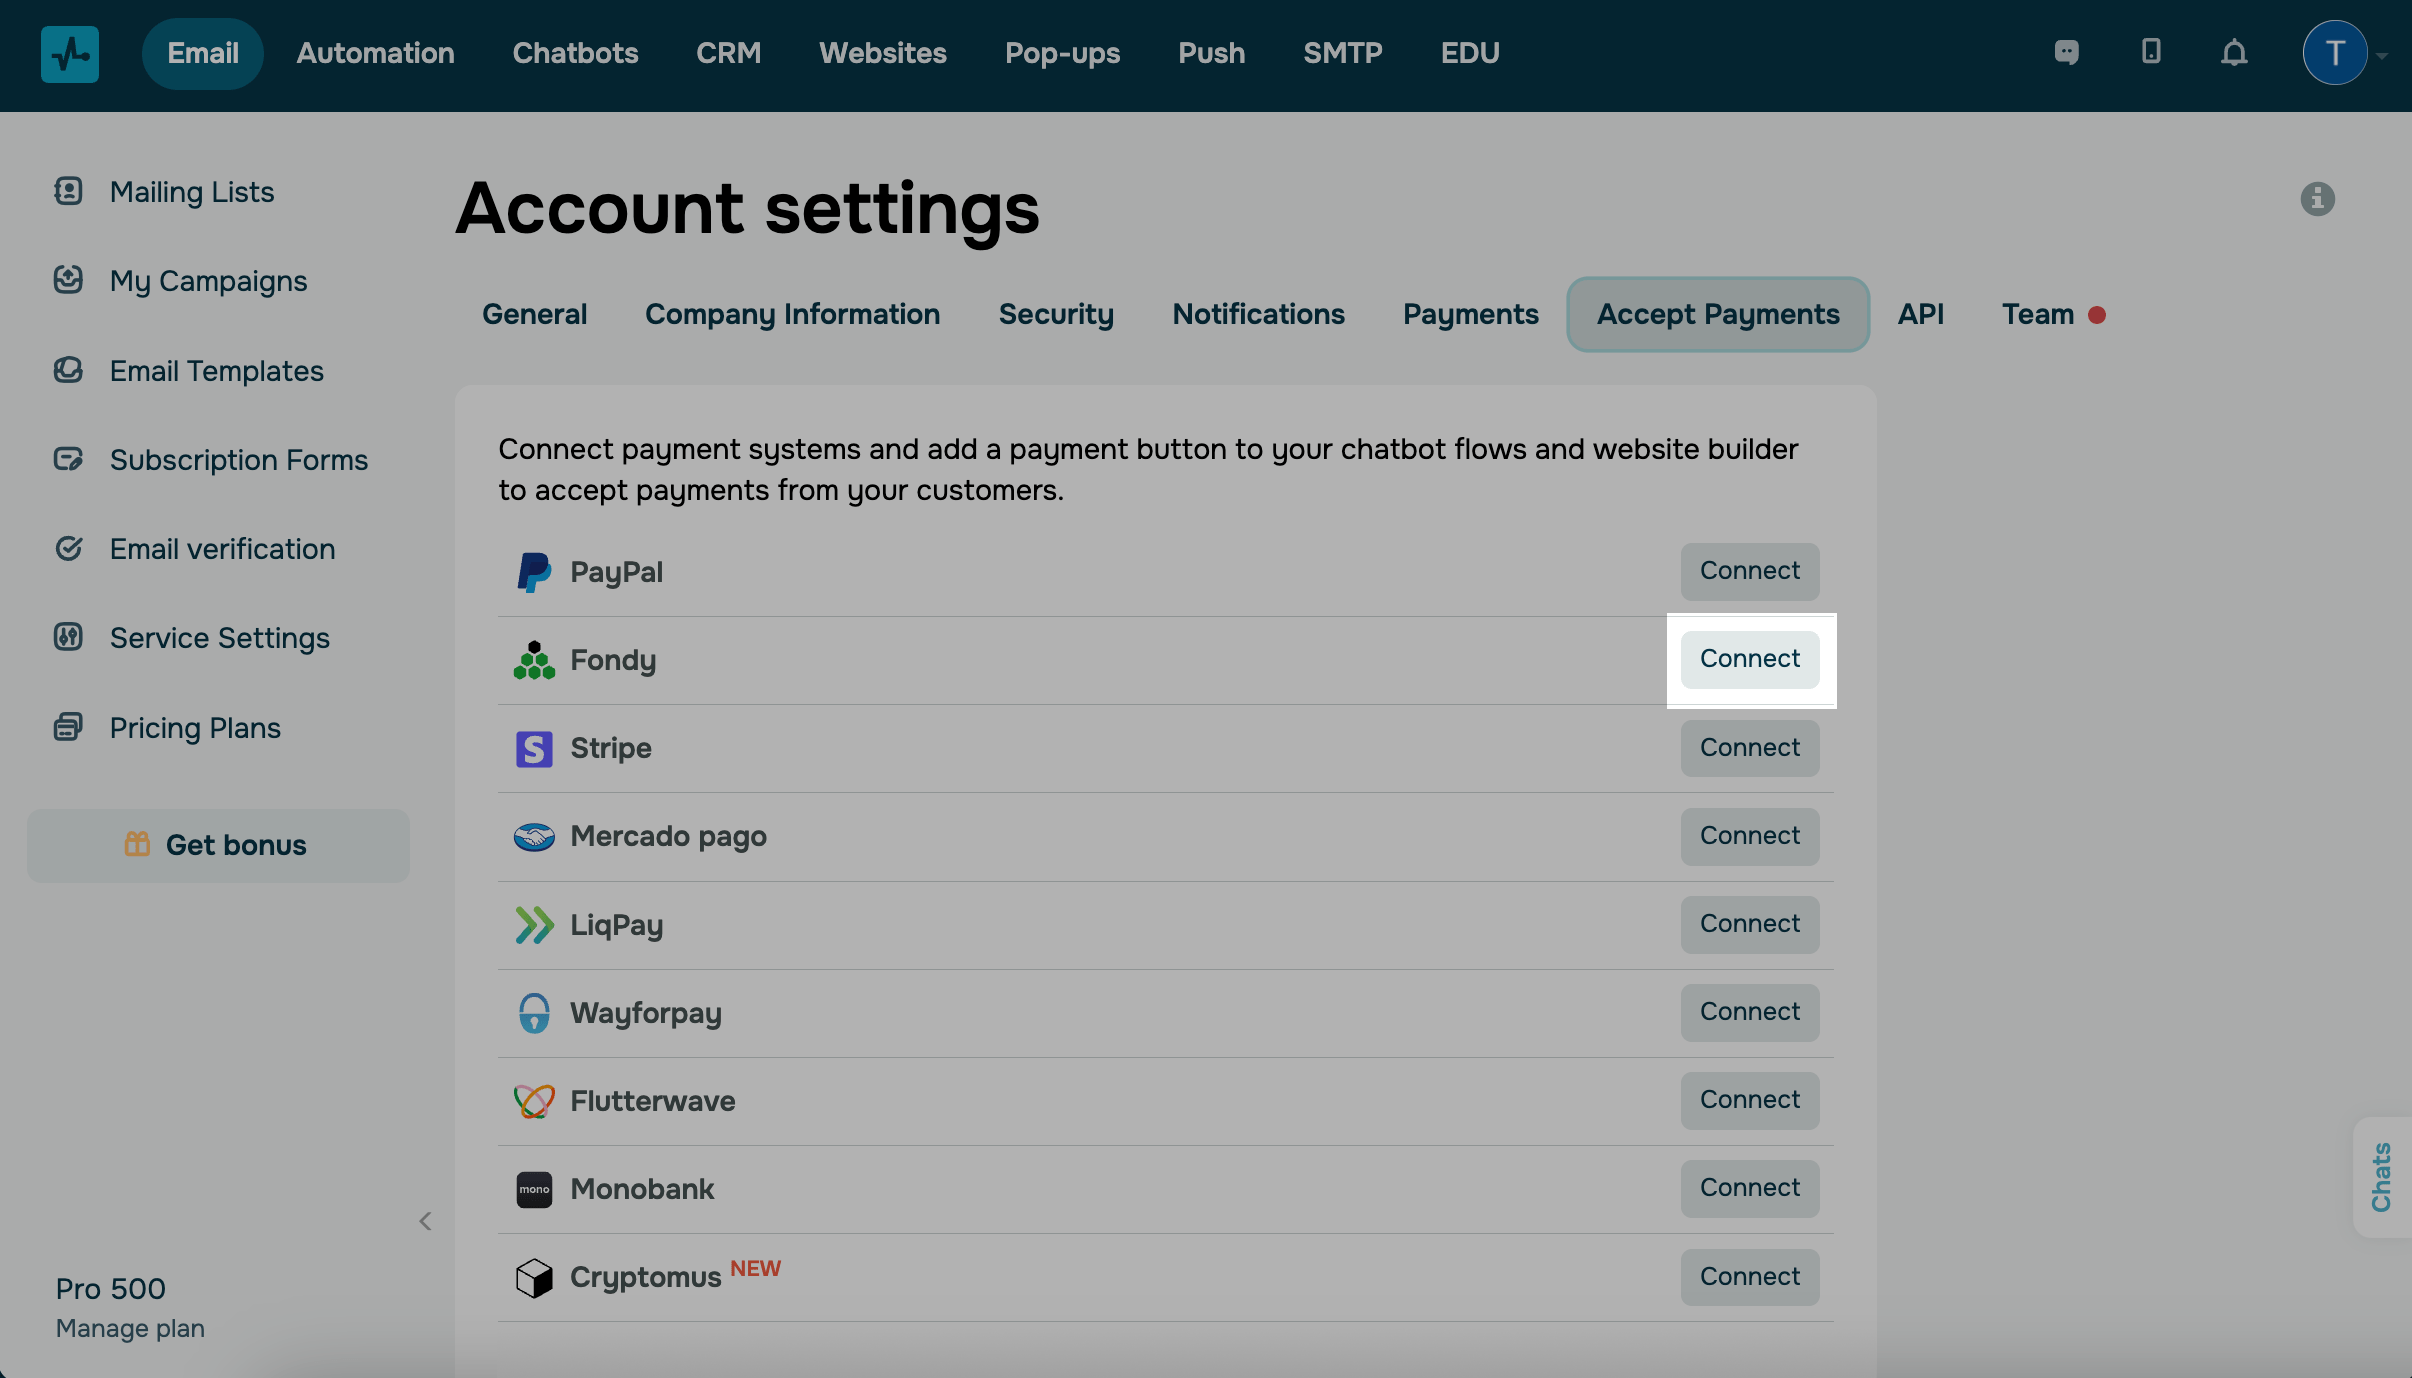This screenshot has height=1378, width=2412.
Task: Open the Chatbots section
Action: (x=575, y=53)
